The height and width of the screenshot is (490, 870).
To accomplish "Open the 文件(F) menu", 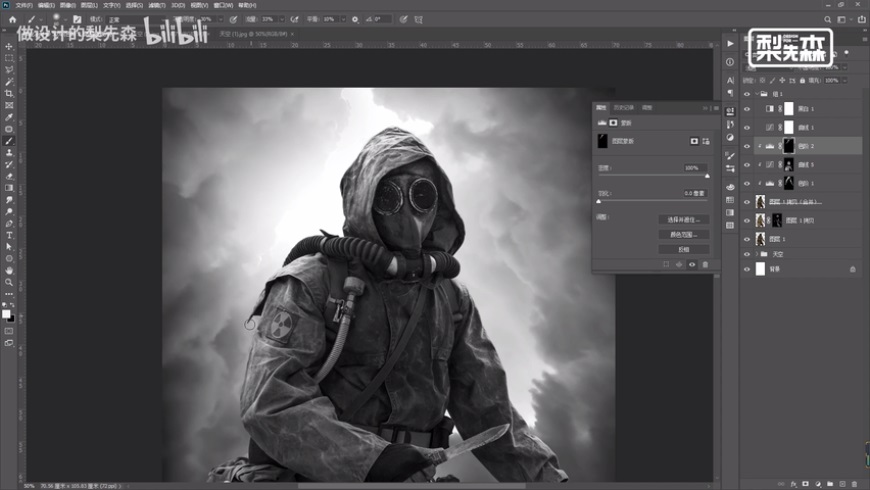I will click(24, 5).
